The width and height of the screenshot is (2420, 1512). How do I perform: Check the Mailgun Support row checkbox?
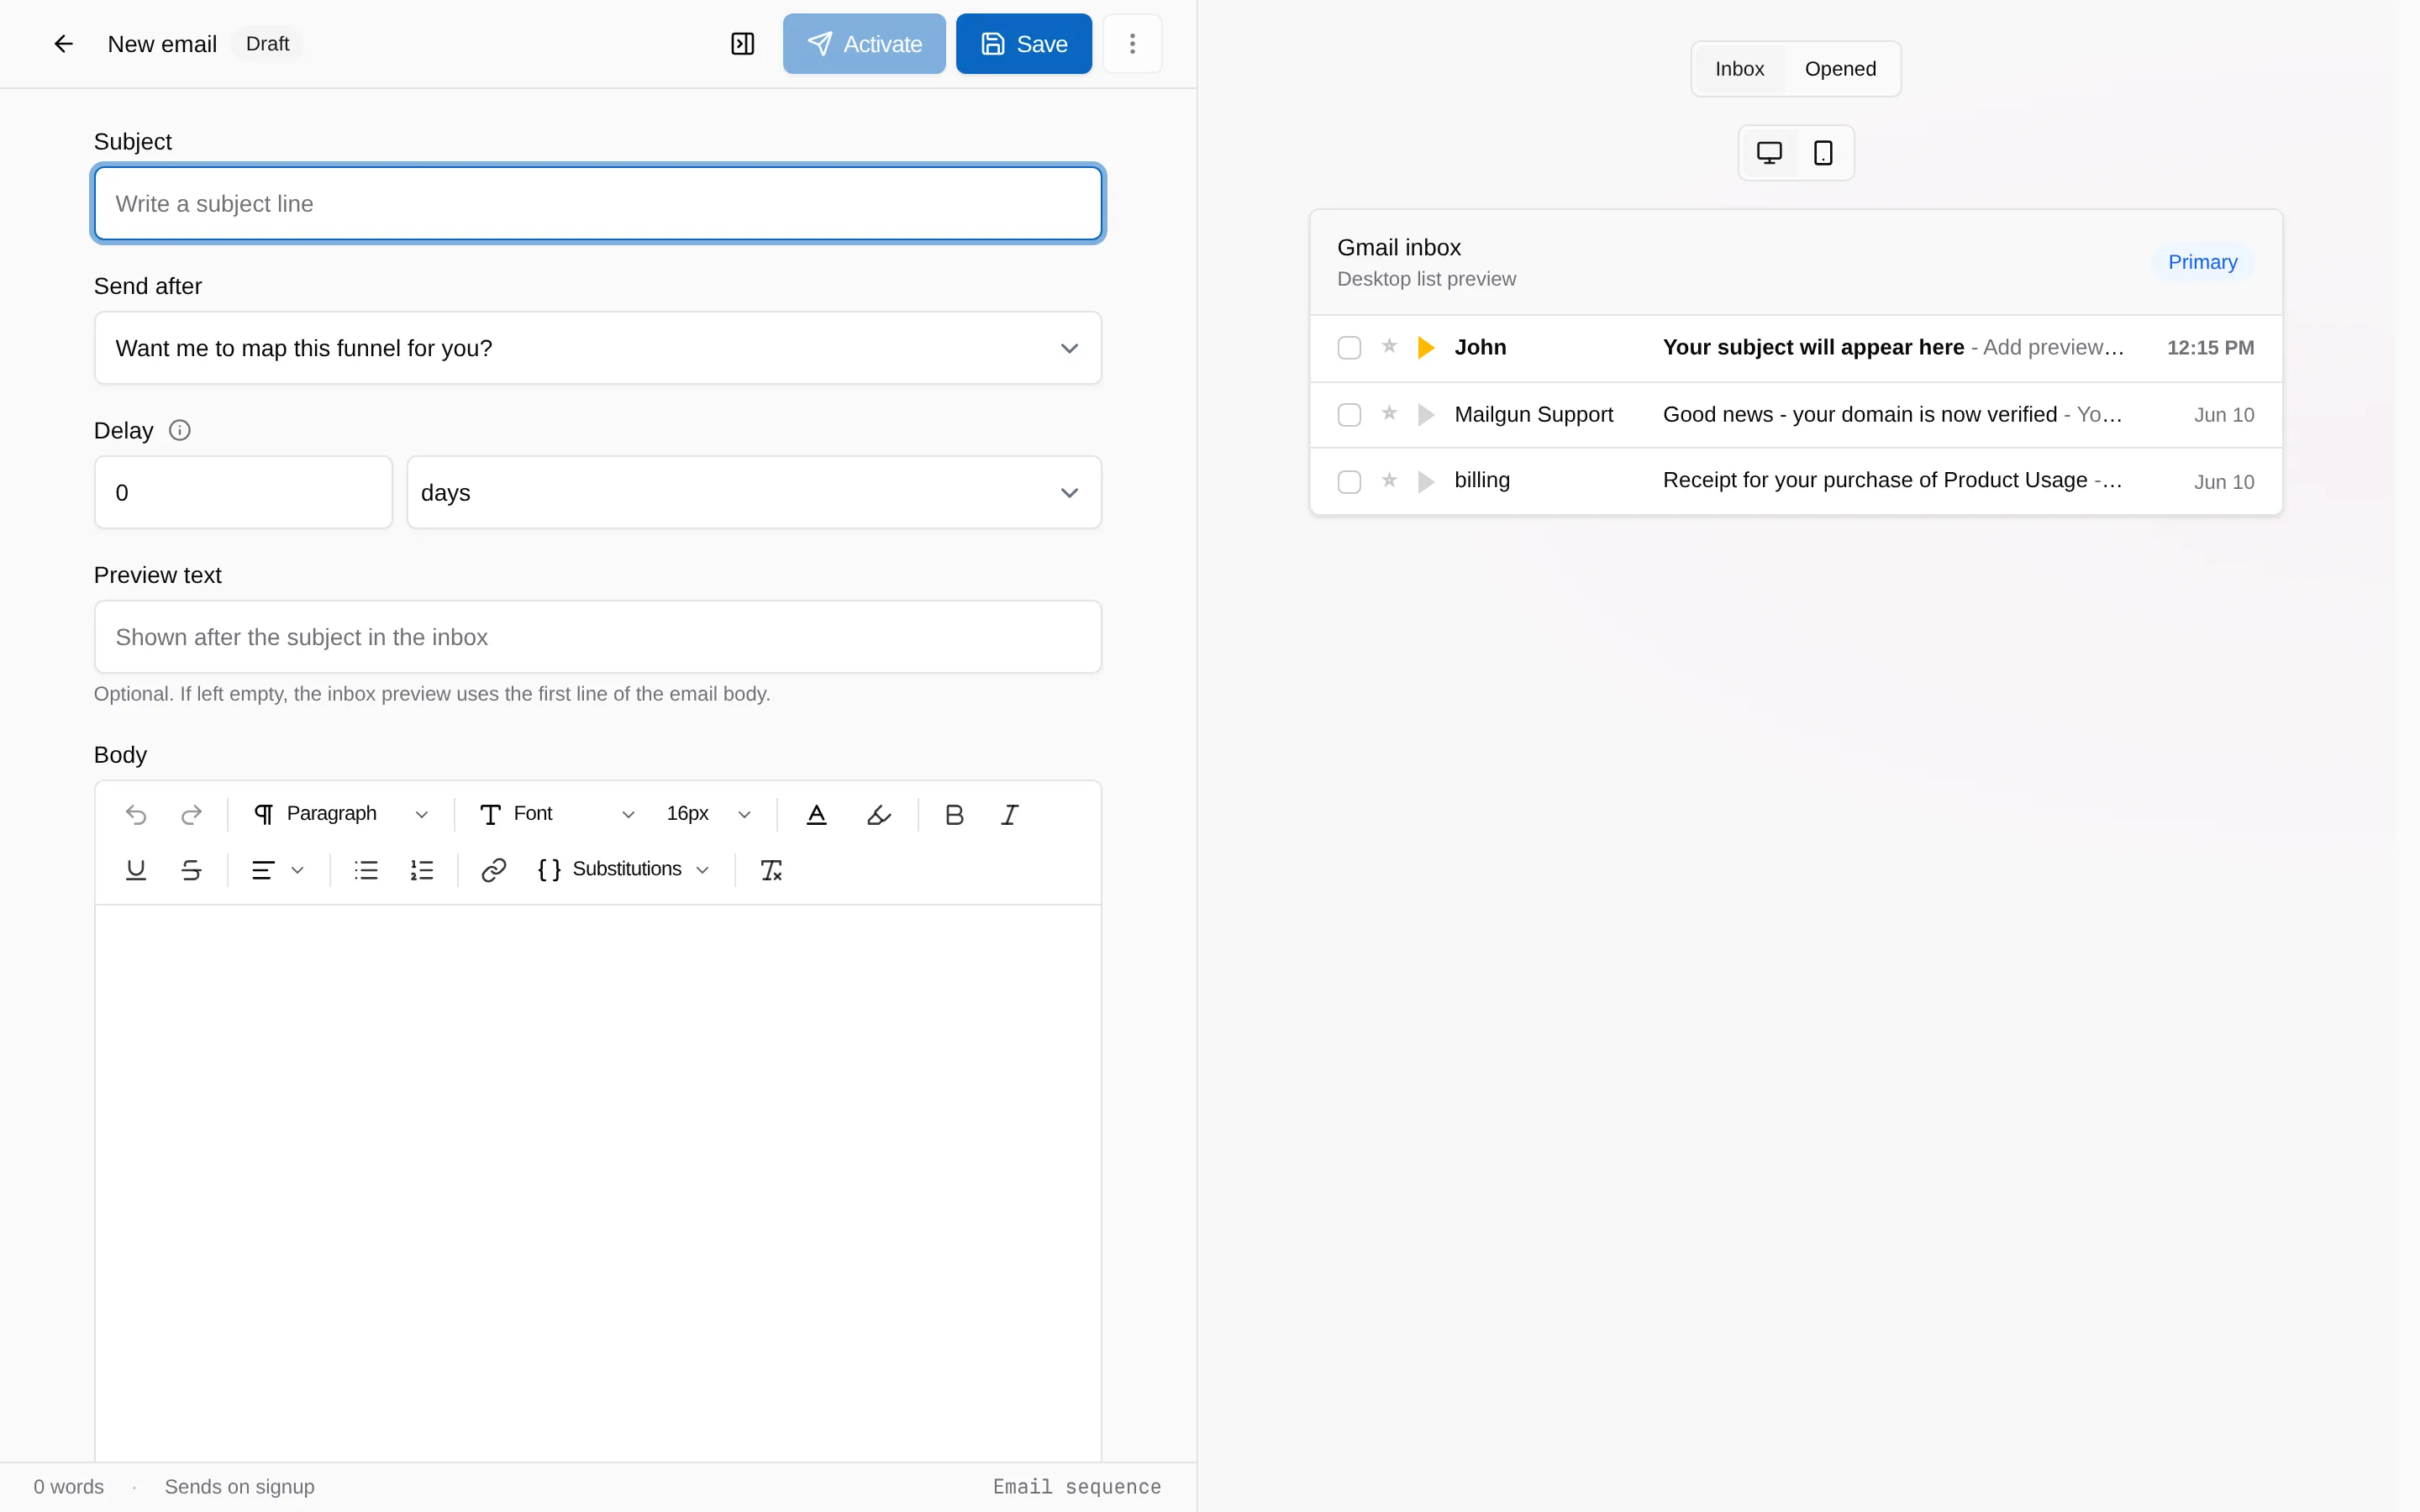[1349, 415]
